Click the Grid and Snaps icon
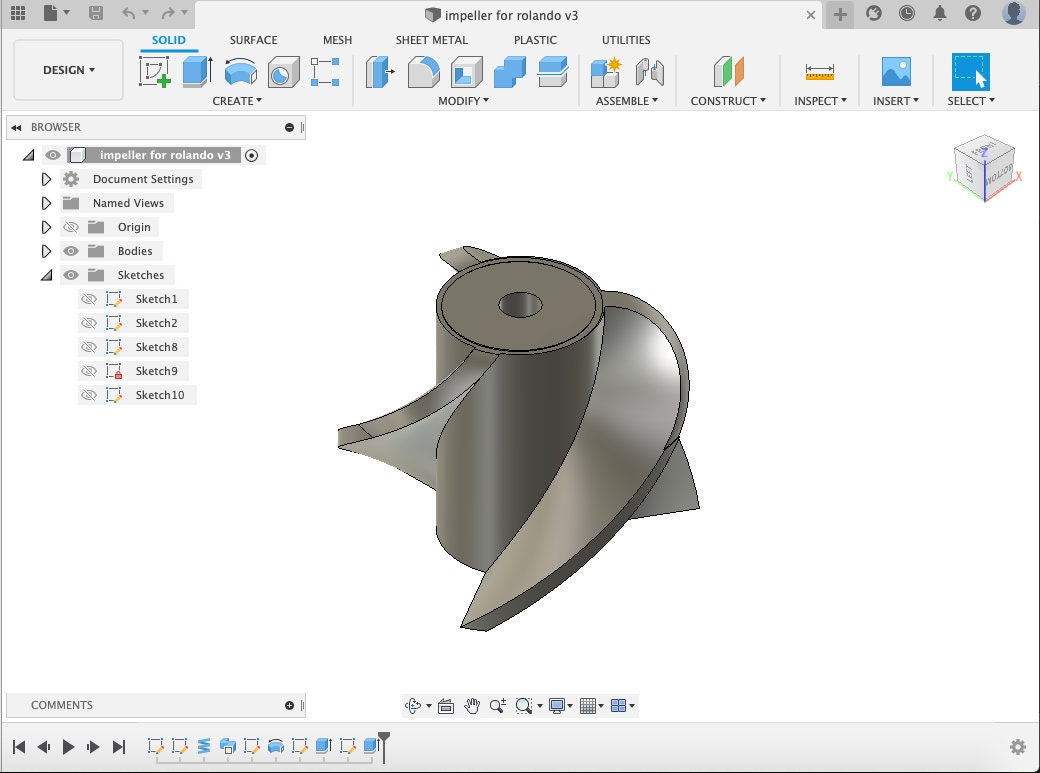 pyautogui.click(x=587, y=706)
